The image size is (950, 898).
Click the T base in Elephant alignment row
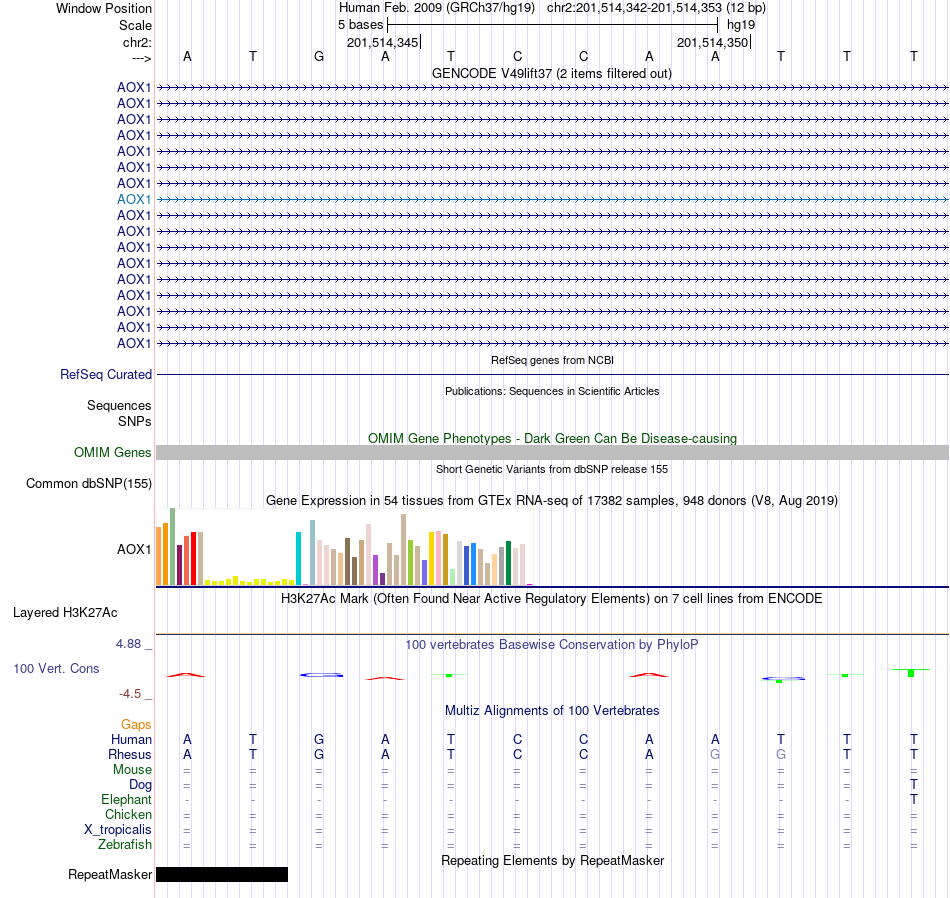click(x=914, y=800)
